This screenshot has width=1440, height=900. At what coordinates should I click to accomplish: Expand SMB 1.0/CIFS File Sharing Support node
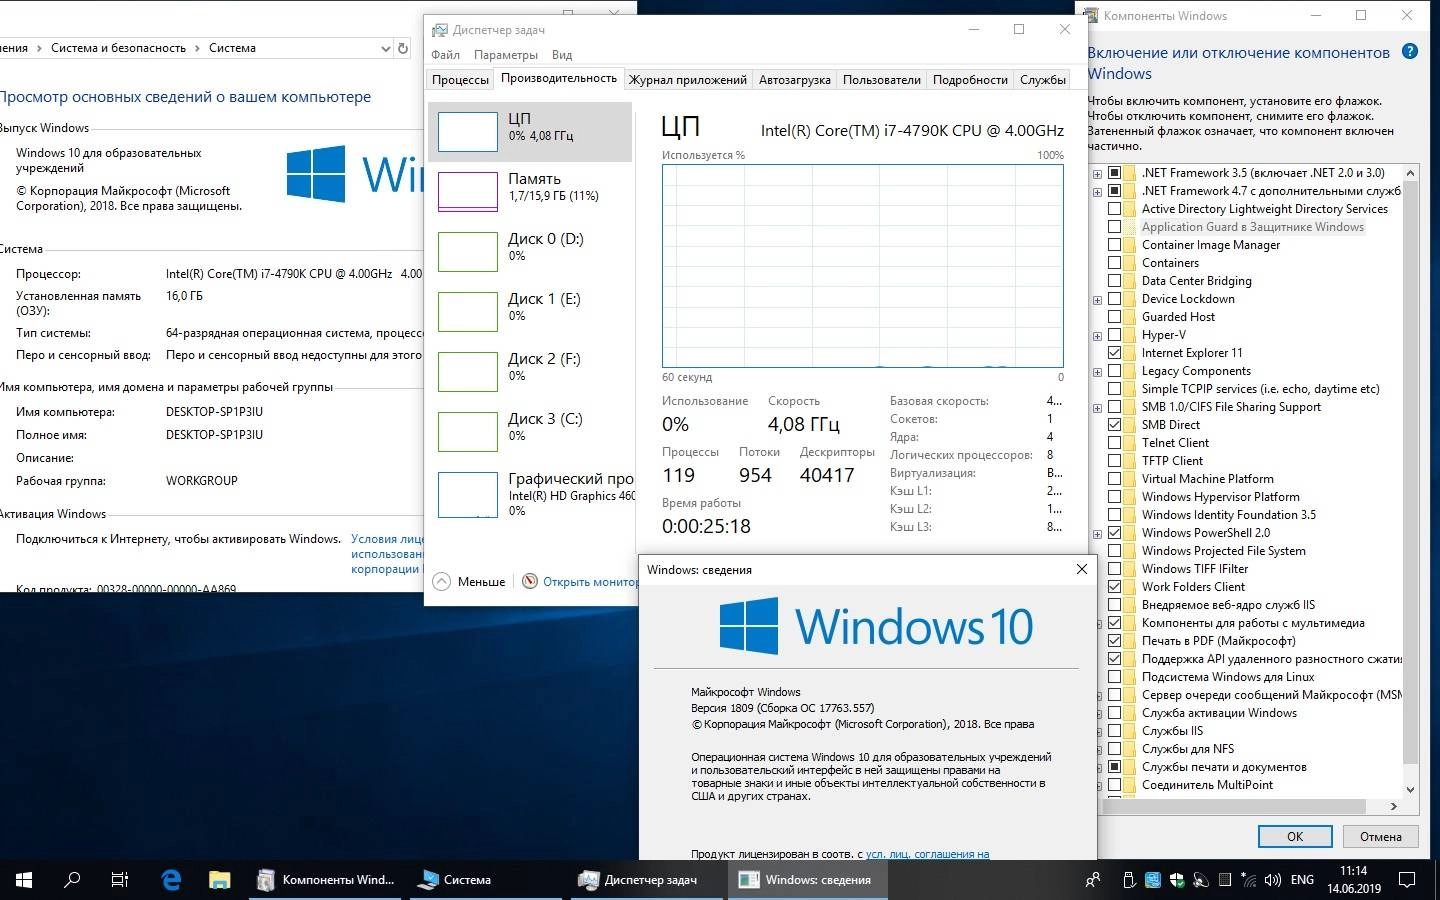(1098, 407)
